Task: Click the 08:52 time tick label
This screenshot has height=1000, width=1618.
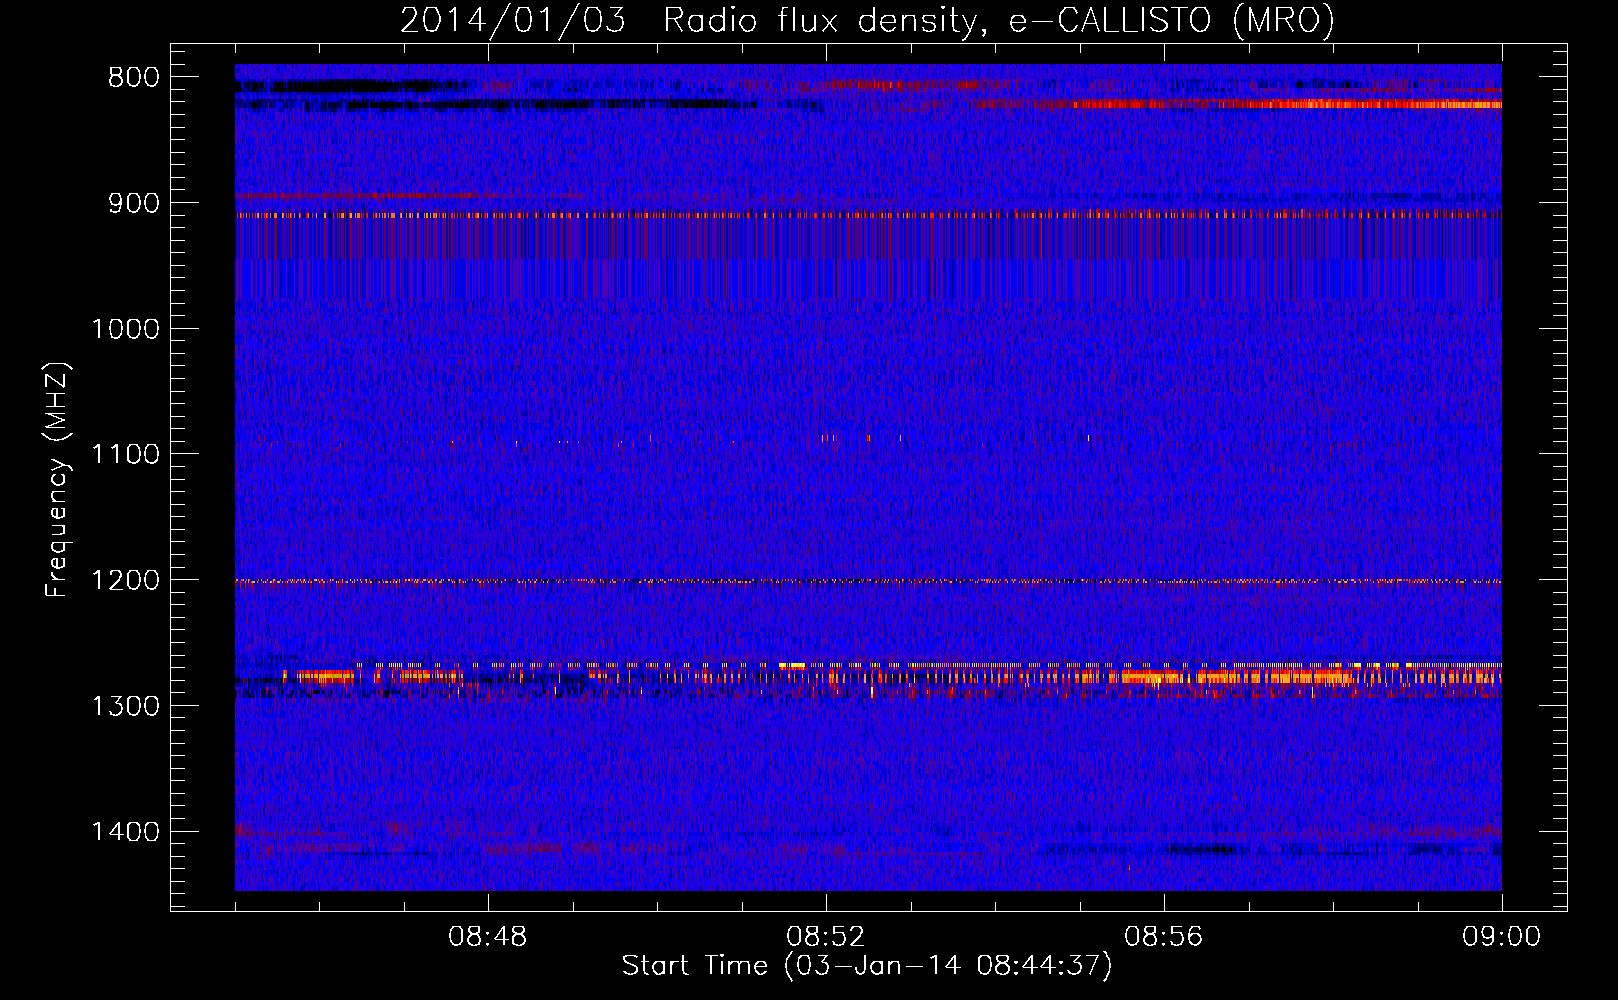Action: 826,937
